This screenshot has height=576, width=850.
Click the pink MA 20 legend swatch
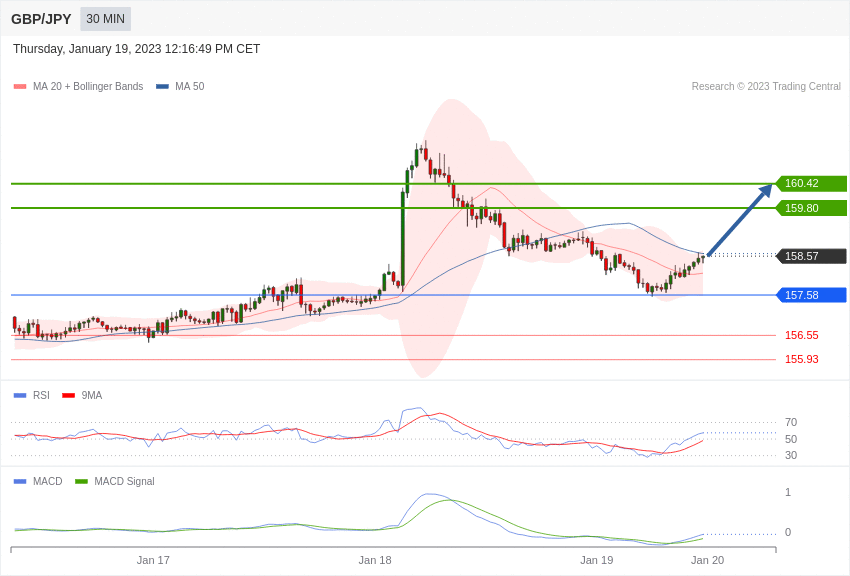click(x=20, y=87)
